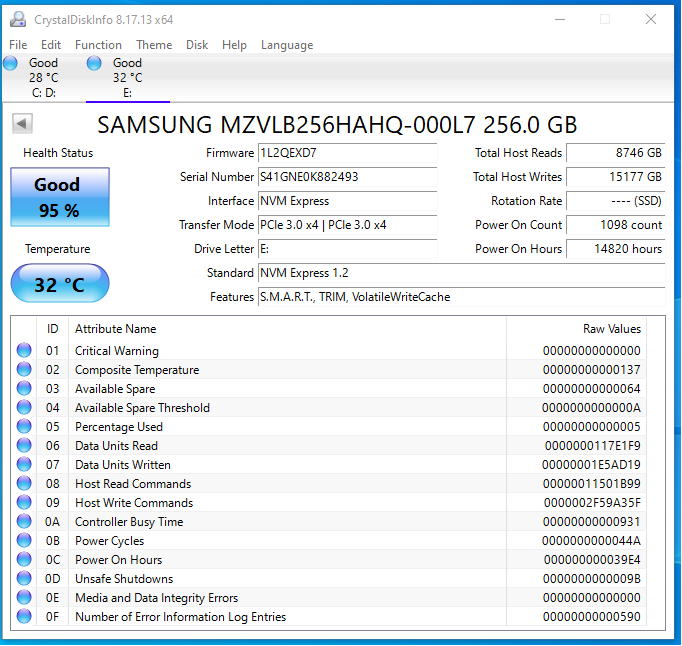Open the Language menu
This screenshot has height=646, width=682.
pos(287,45)
